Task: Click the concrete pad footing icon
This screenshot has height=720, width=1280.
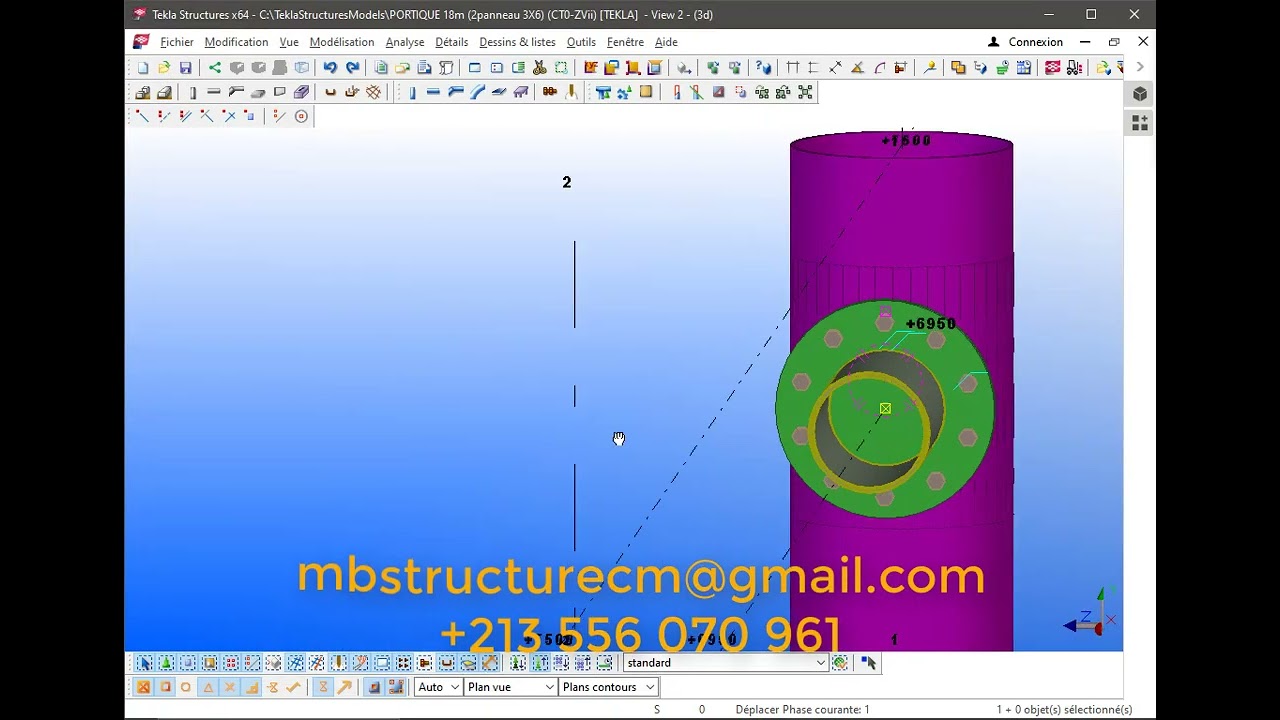Action: click(x=142, y=92)
